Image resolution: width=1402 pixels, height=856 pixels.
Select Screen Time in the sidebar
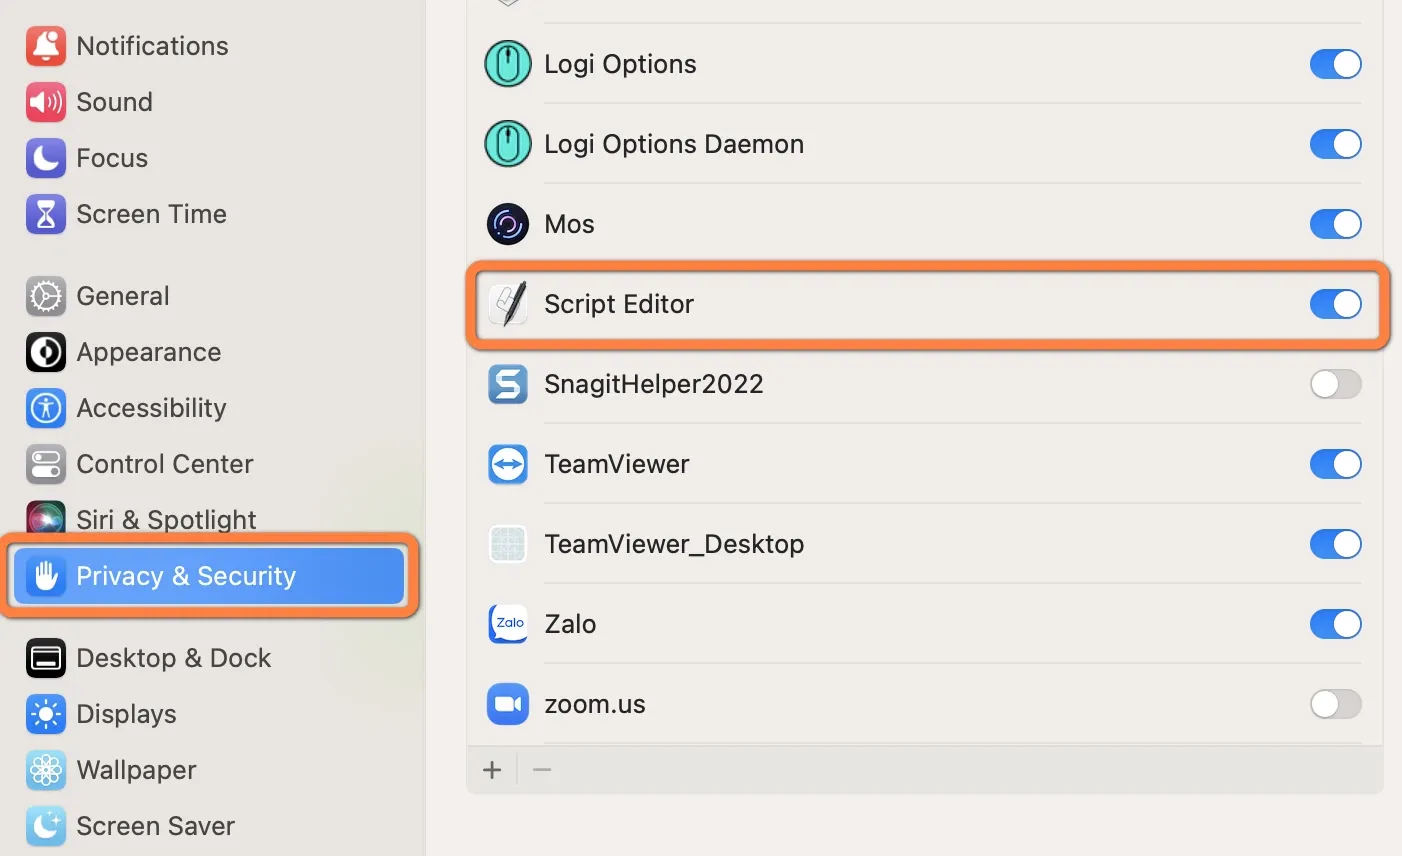point(151,214)
